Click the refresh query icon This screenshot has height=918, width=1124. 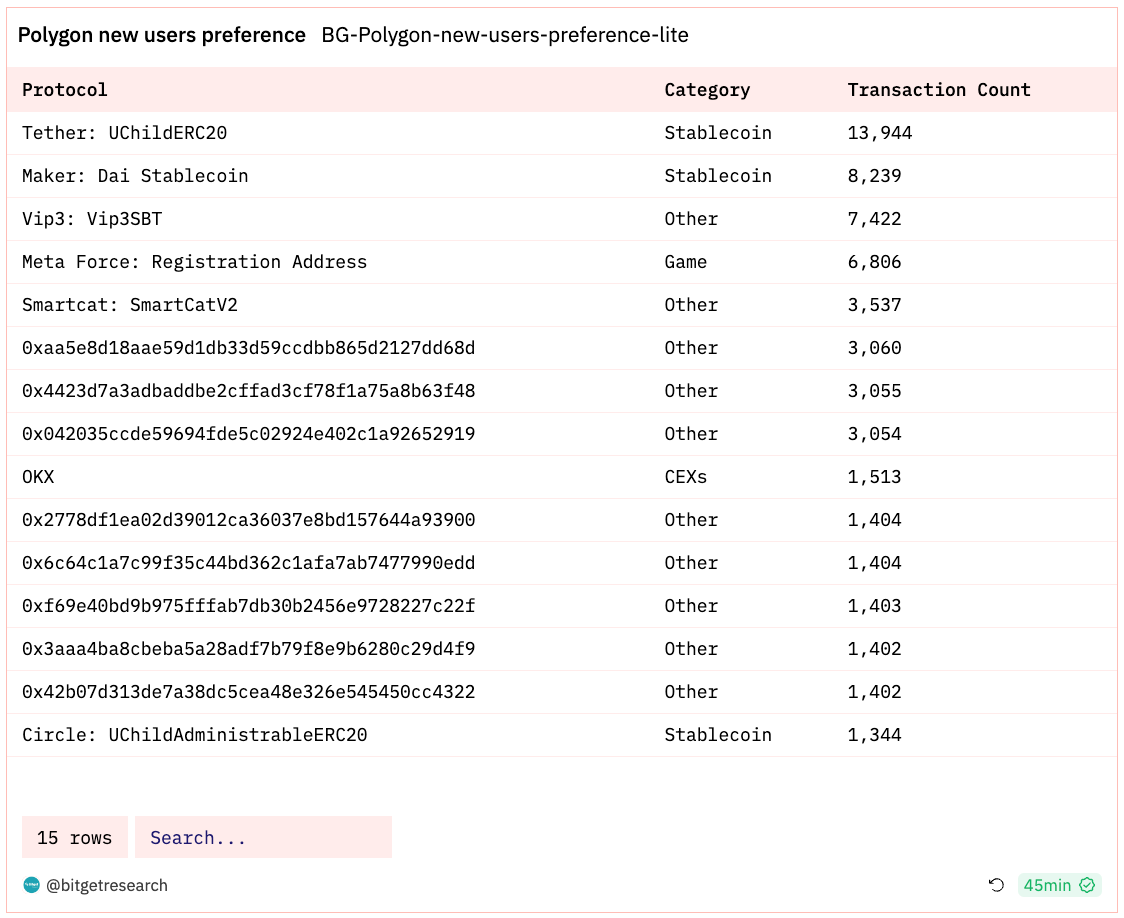point(996,885)
